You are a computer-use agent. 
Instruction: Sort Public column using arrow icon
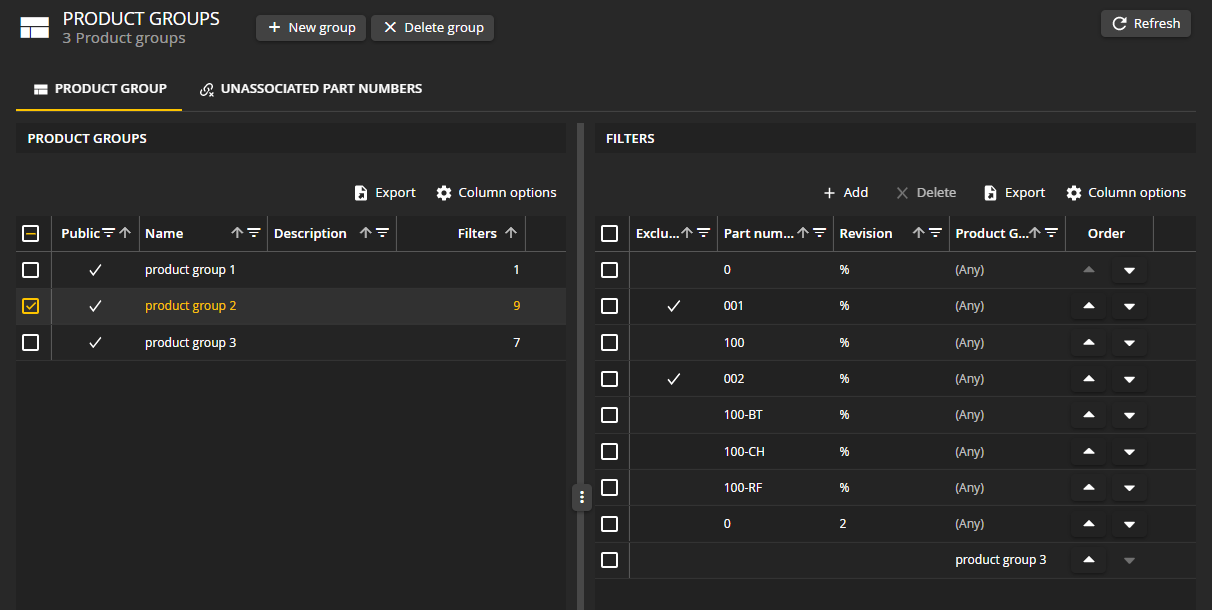pyautogui.click(x=125, y=233)
